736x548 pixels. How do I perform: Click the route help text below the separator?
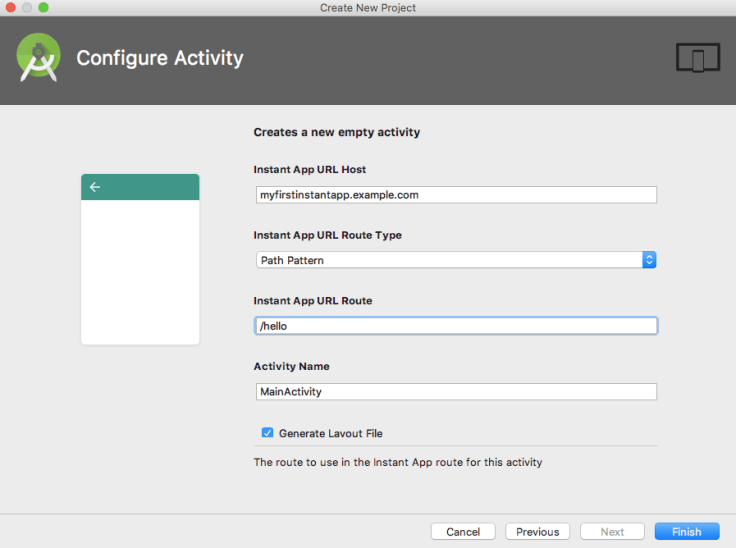[397, 462]
